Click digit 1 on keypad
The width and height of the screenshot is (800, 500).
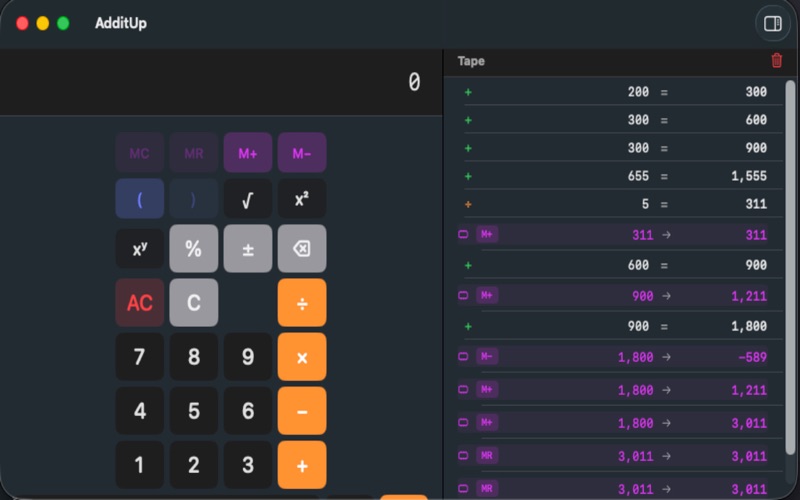tap(140, 465)
